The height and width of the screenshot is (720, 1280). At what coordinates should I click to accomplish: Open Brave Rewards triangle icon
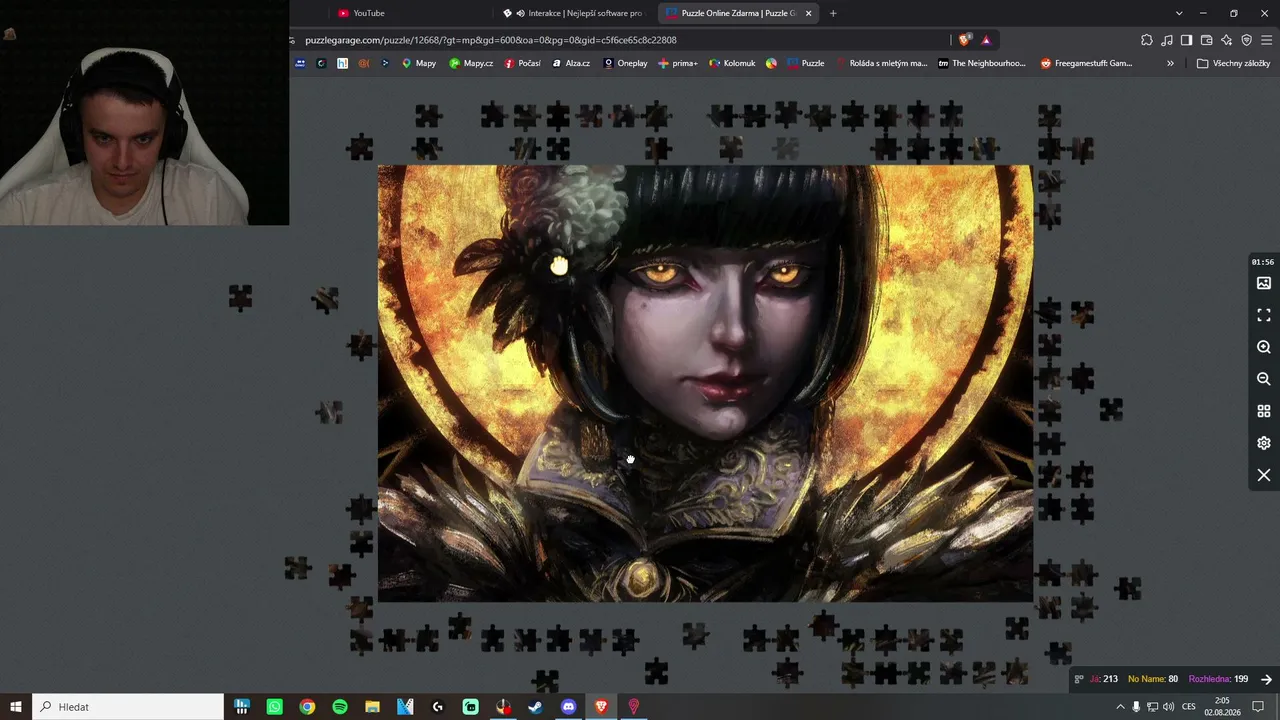click(x=986, y=40)
